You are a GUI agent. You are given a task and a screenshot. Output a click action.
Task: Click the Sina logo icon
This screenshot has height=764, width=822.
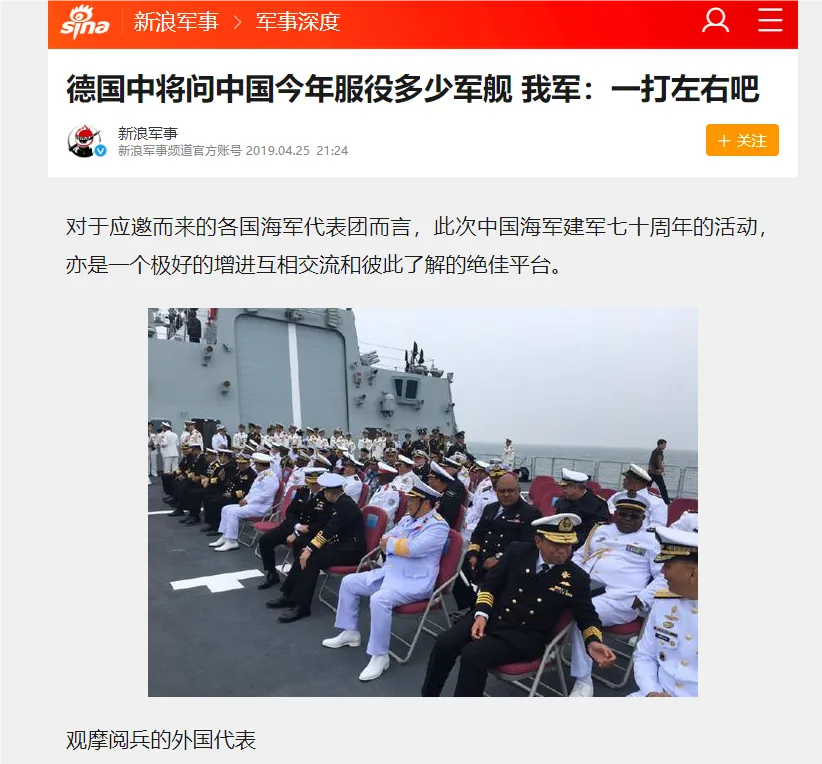(x=84, y=23)
